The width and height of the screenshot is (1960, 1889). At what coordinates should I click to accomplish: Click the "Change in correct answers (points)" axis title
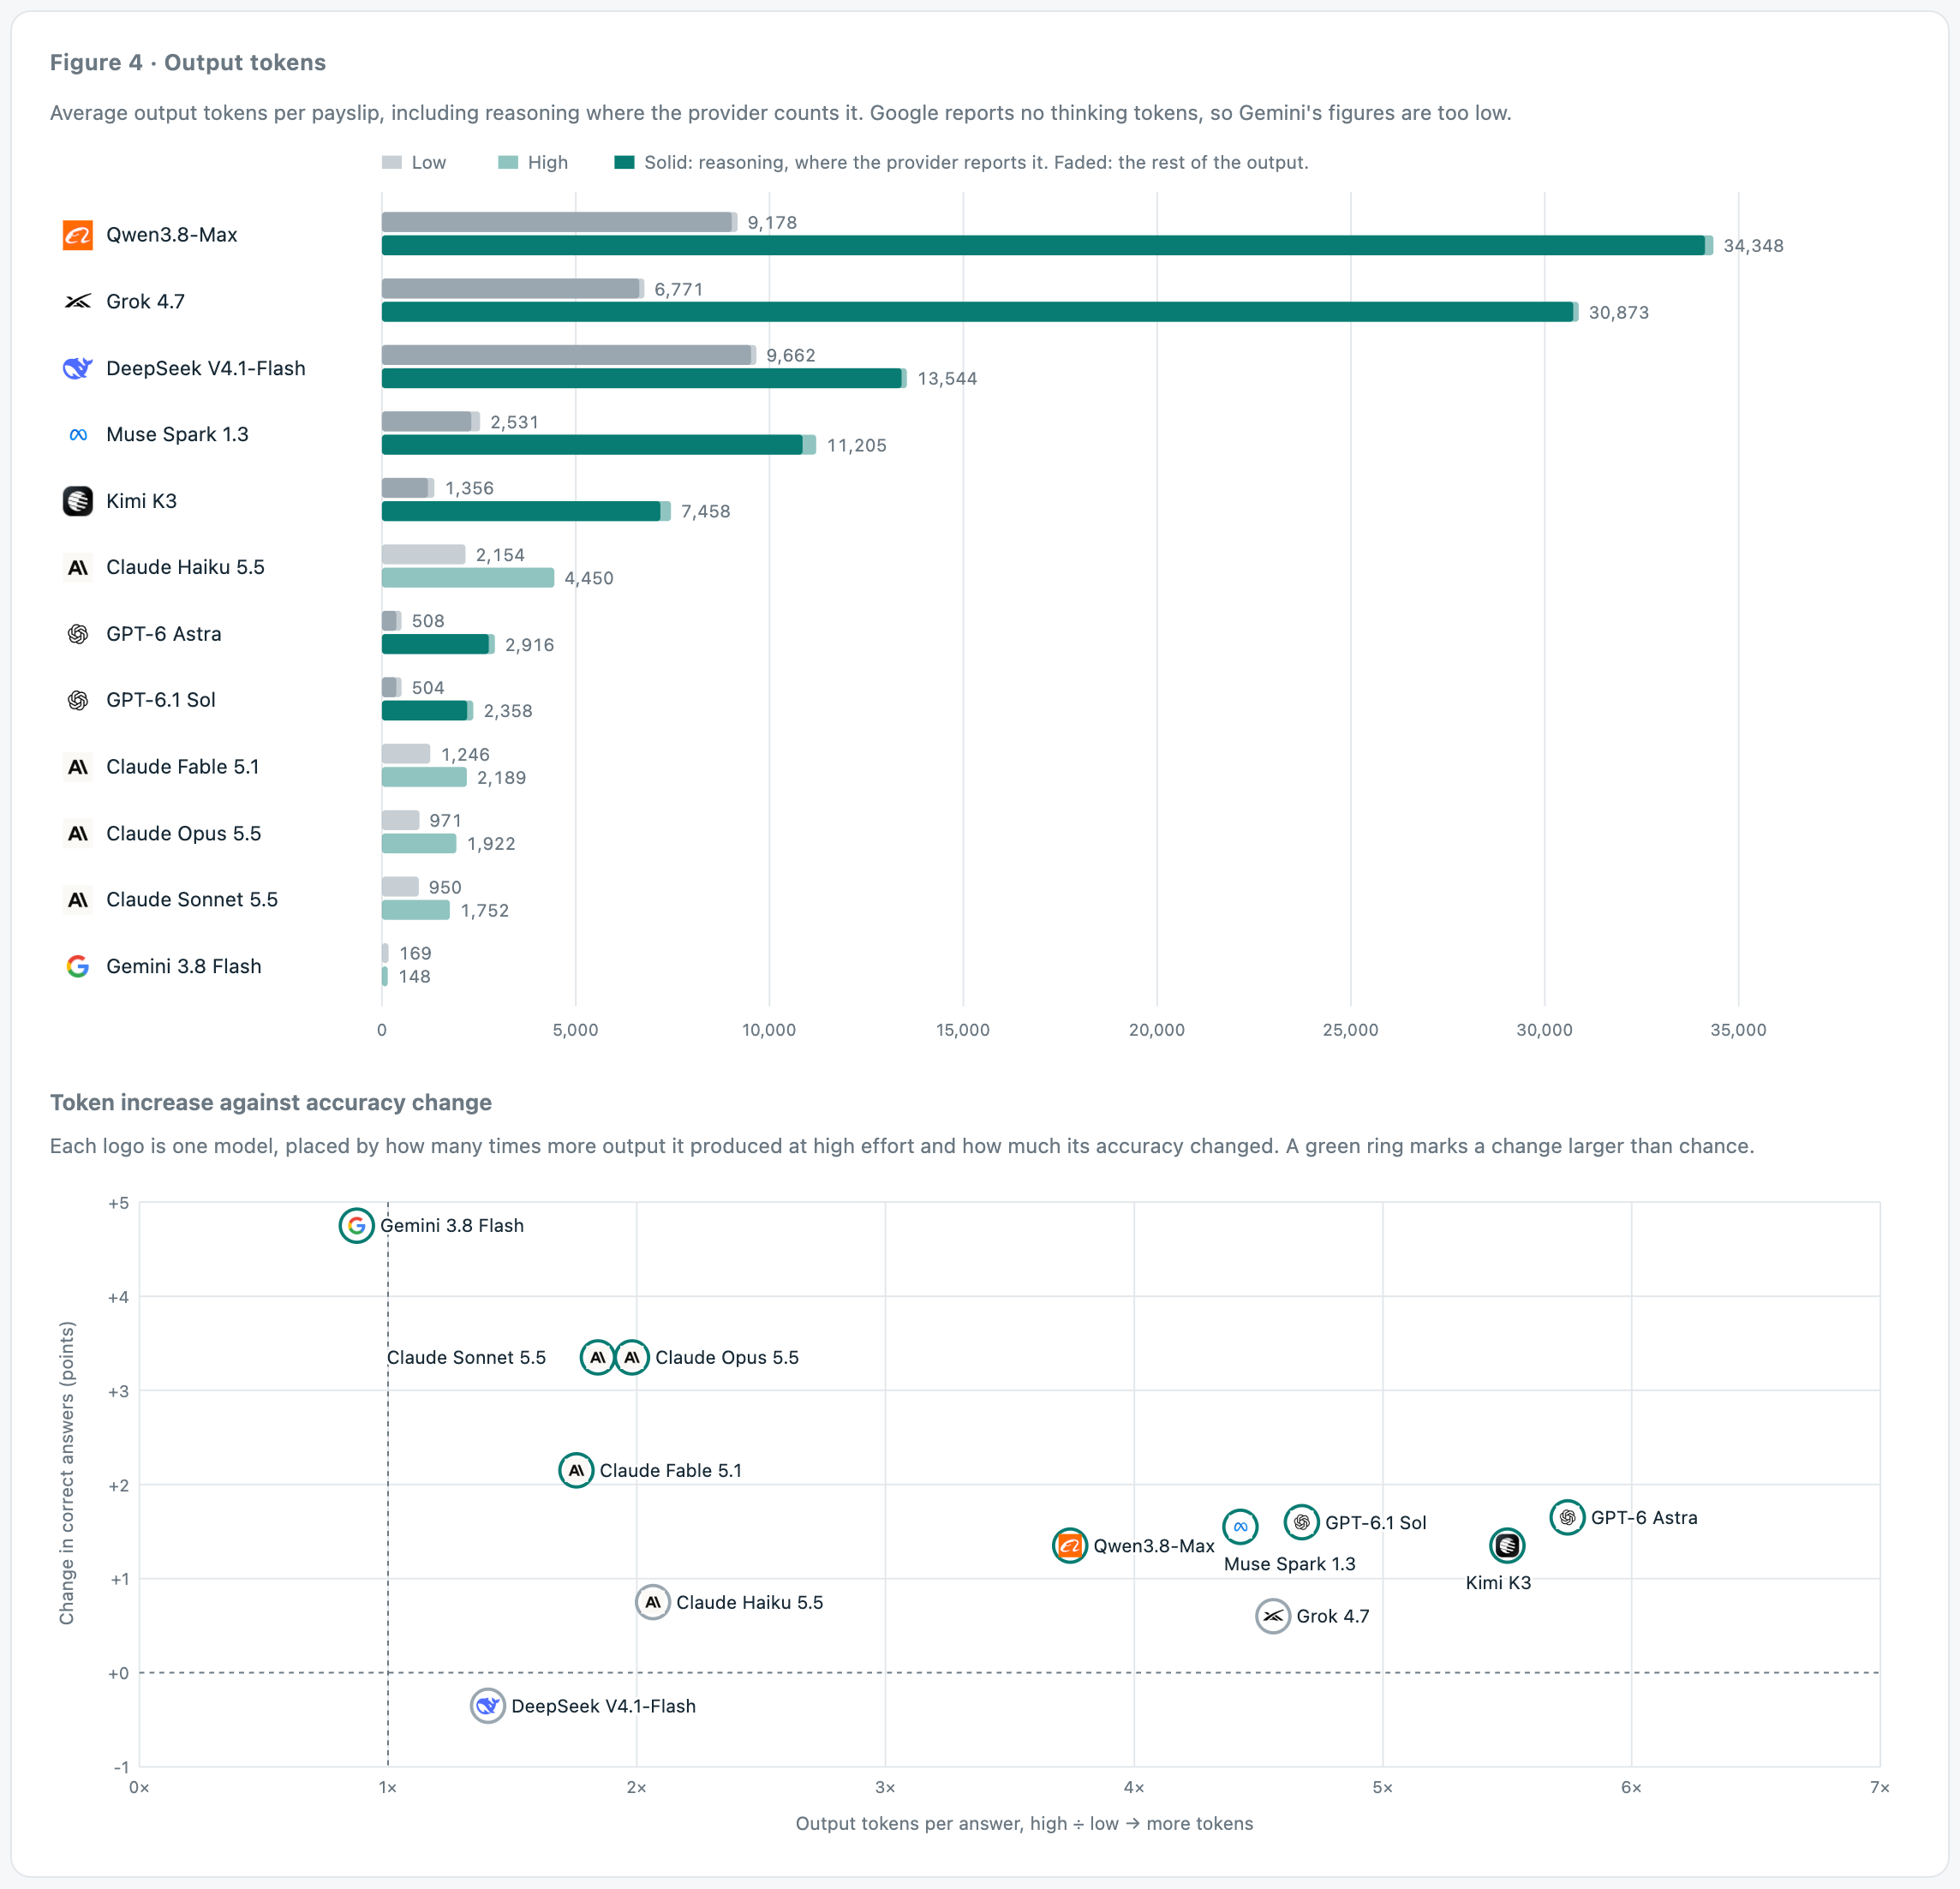pyautogui.click(x=67, y=1473)
